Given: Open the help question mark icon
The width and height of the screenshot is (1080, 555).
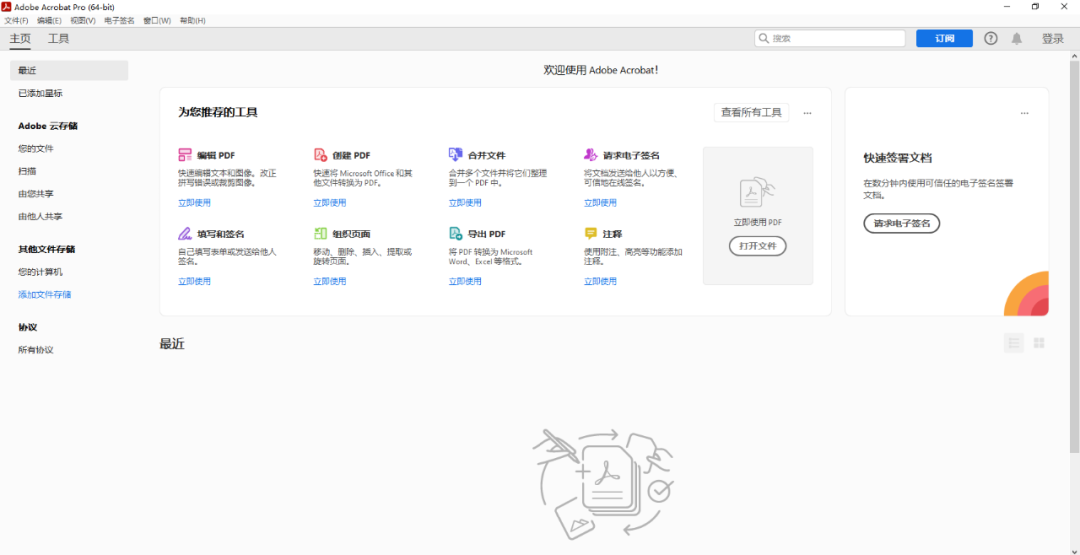Looking at the screenshot, I should 991,38.
